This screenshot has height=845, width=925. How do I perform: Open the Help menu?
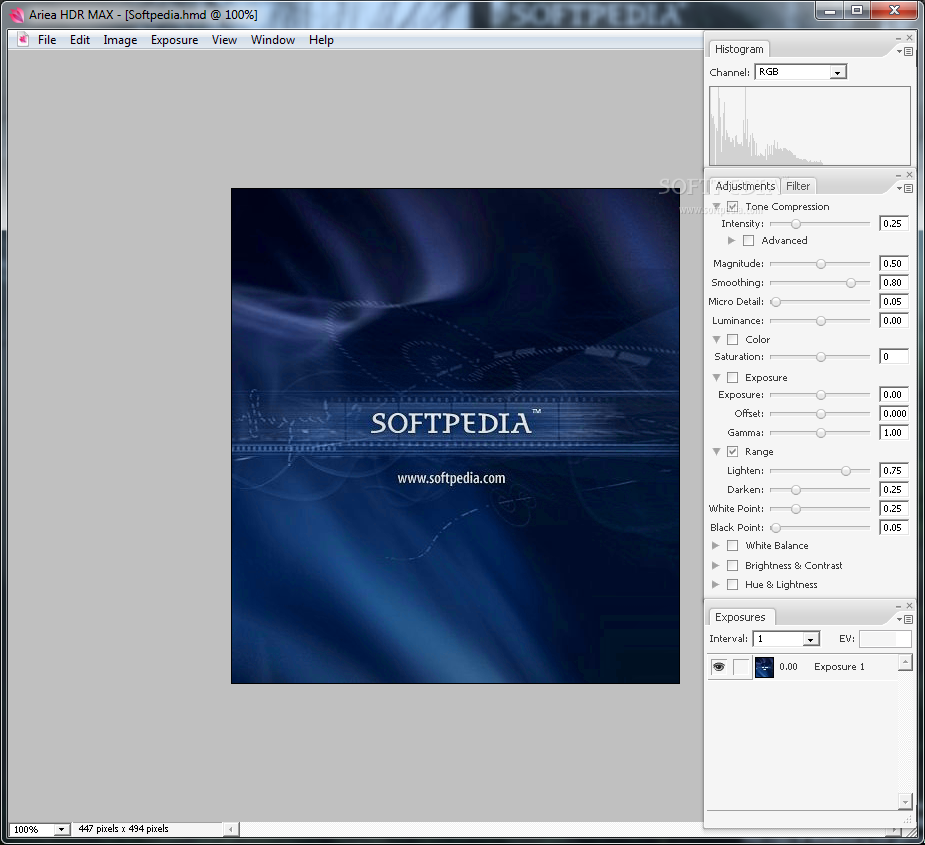point(322,40)
